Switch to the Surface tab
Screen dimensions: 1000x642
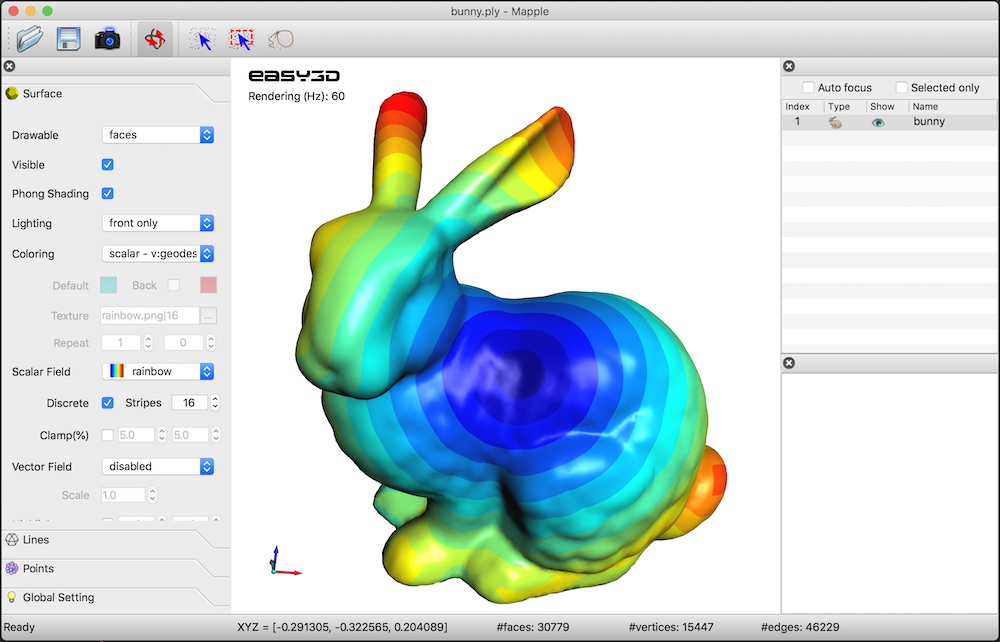(42, 94)
